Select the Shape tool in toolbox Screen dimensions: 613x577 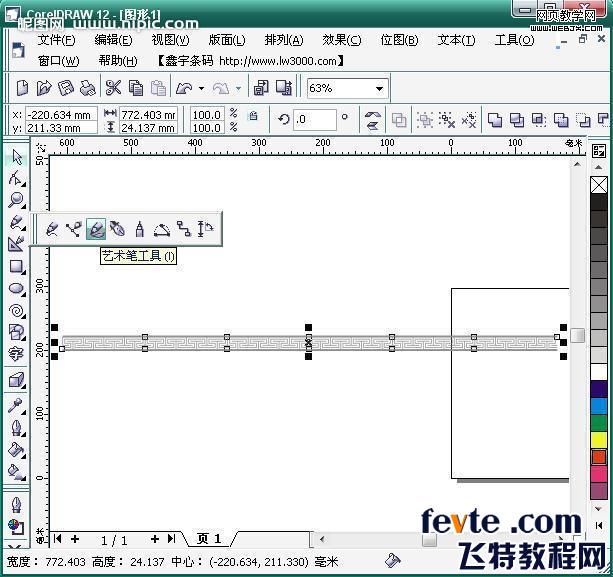[x=17, y=178]
